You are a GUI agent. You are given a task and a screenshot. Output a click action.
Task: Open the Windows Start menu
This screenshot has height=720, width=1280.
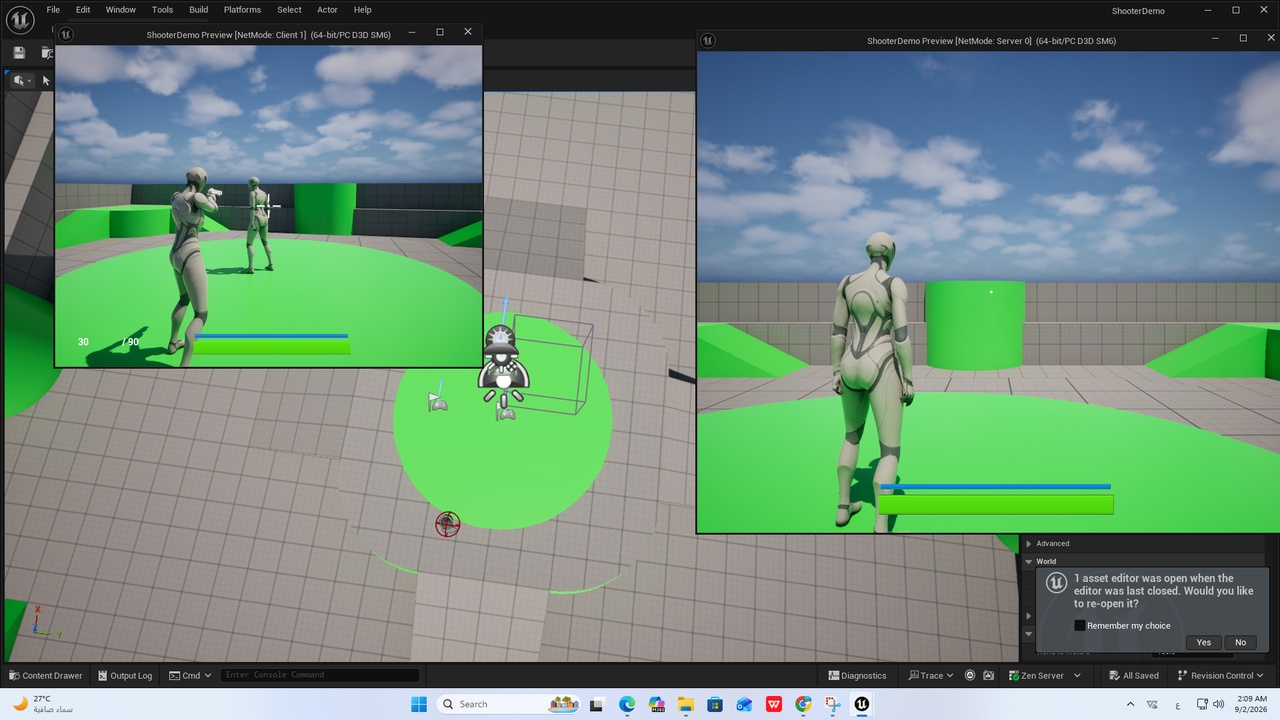[x=419, y=704]
